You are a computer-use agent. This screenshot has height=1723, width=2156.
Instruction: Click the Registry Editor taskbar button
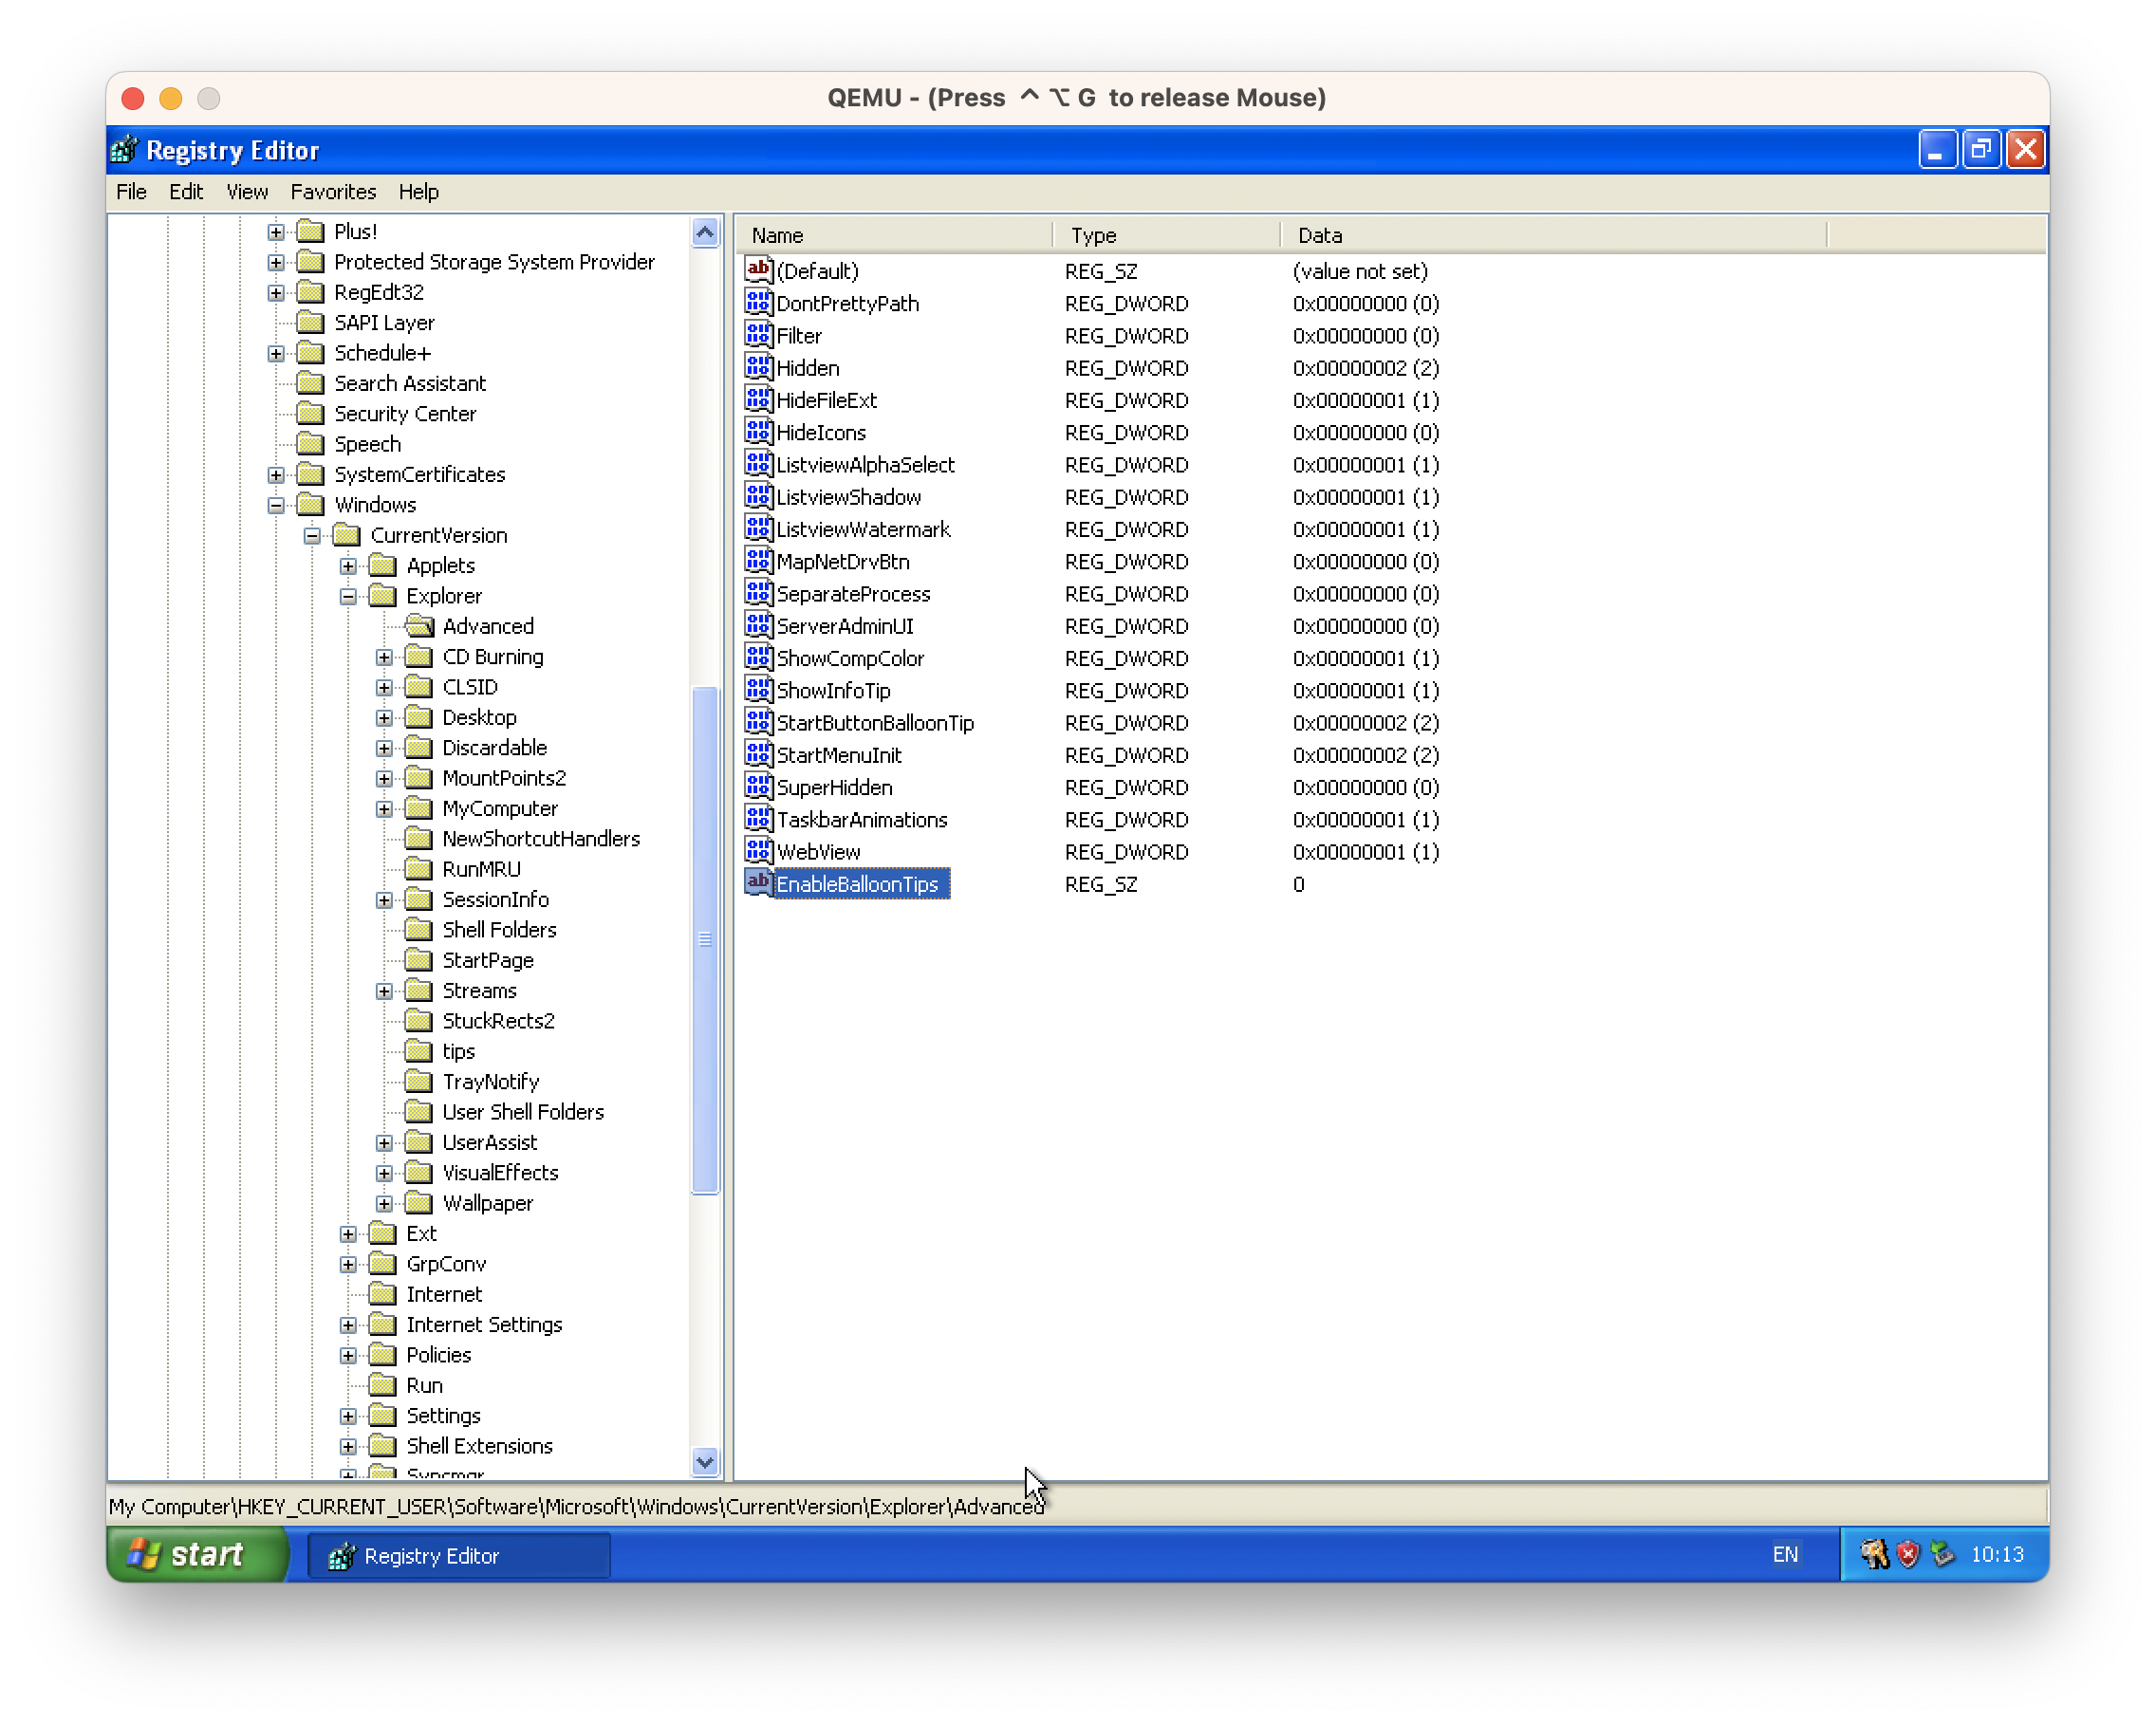pyautogui.click(x=458, y=1555)
